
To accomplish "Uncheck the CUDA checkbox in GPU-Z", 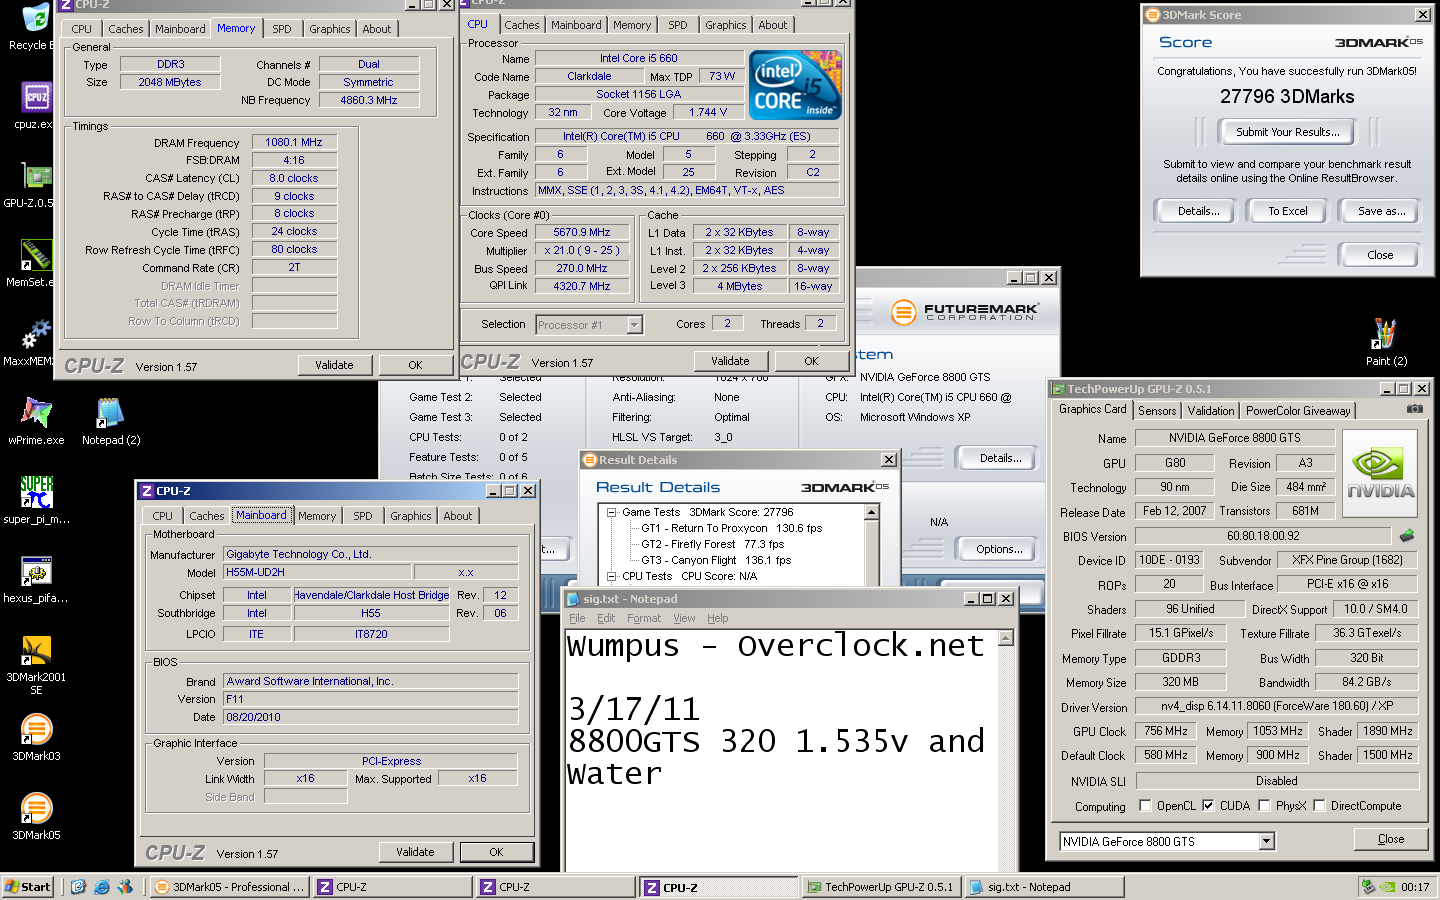I will pos(1208,805).
